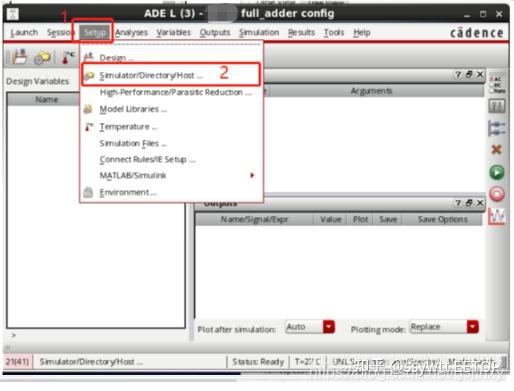
Task: Open the Results menu
Action: click(x=301, y=33)
